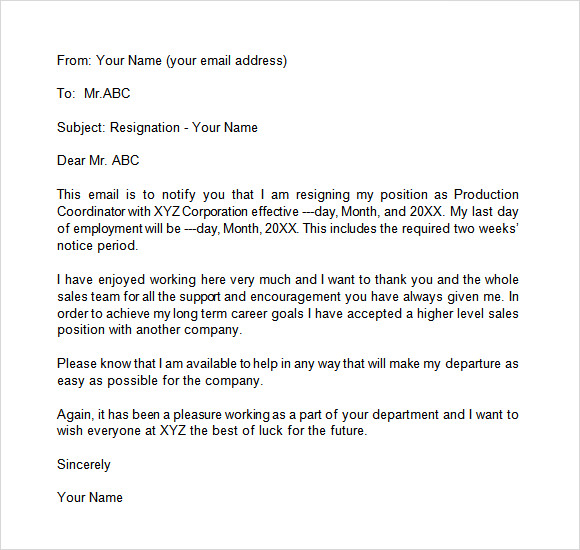Click the 'Sincerely' closing word
Screen dimensions: 580x550
tap(84, 465)
